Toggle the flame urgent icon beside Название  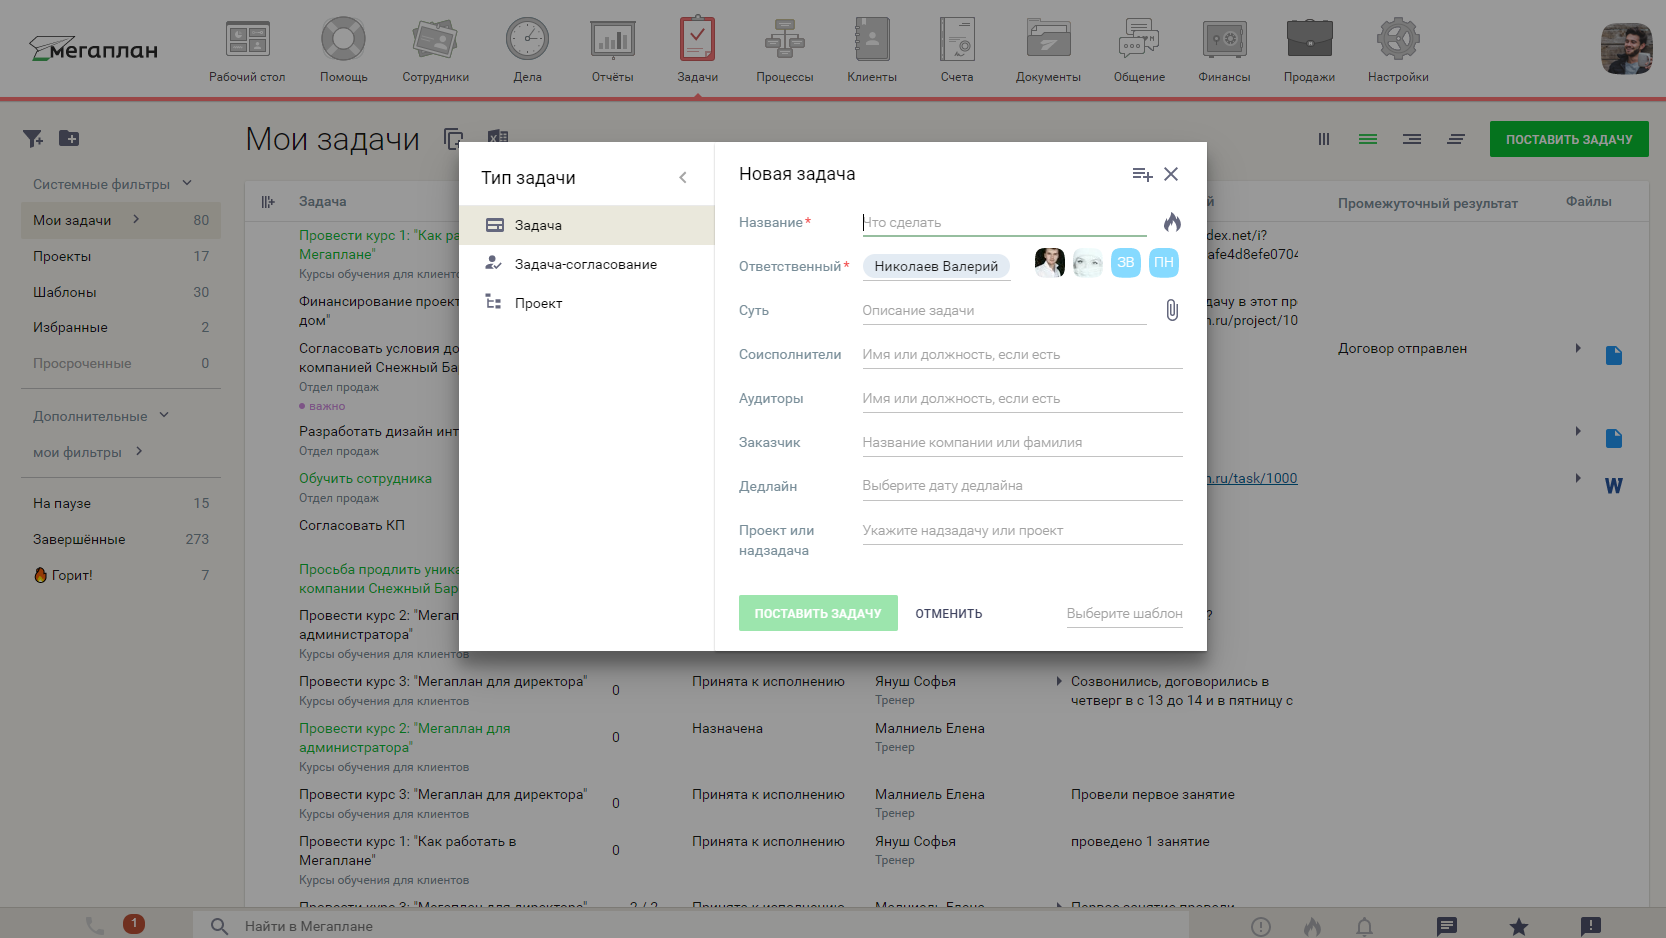tap(1172, 222)
